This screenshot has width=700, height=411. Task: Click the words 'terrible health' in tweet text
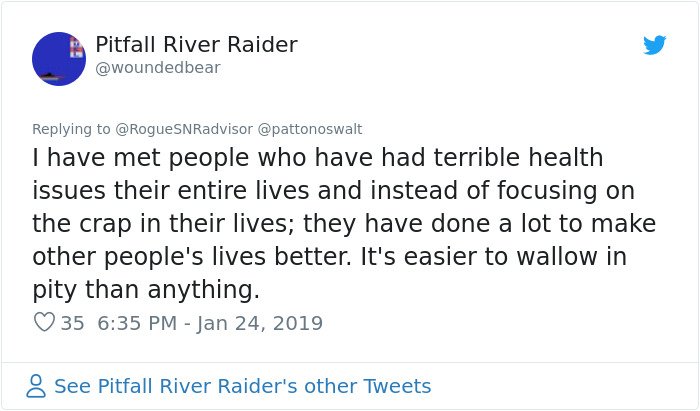(x=518, y=158)
